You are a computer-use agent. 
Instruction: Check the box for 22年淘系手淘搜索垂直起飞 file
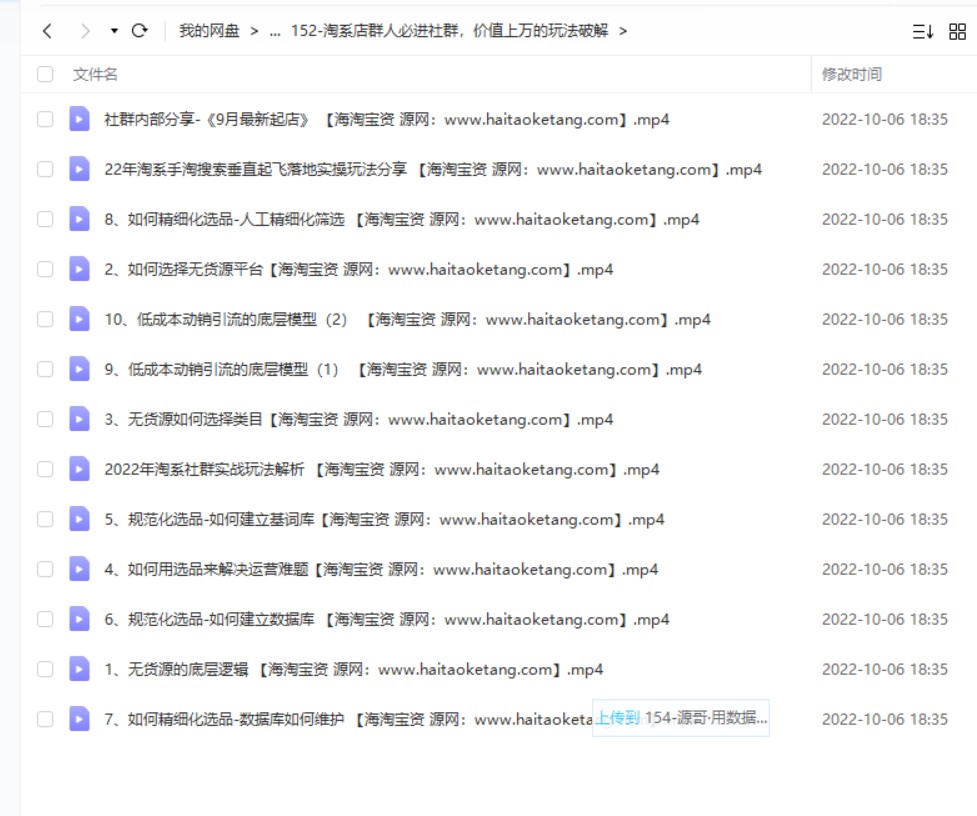coord(45,169)
